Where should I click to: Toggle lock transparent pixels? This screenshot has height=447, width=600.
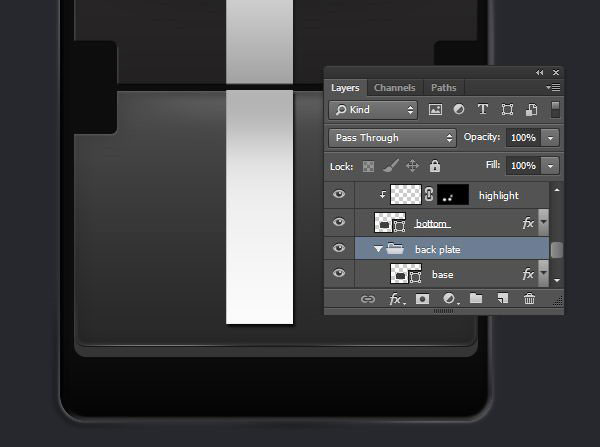[369, 166]
